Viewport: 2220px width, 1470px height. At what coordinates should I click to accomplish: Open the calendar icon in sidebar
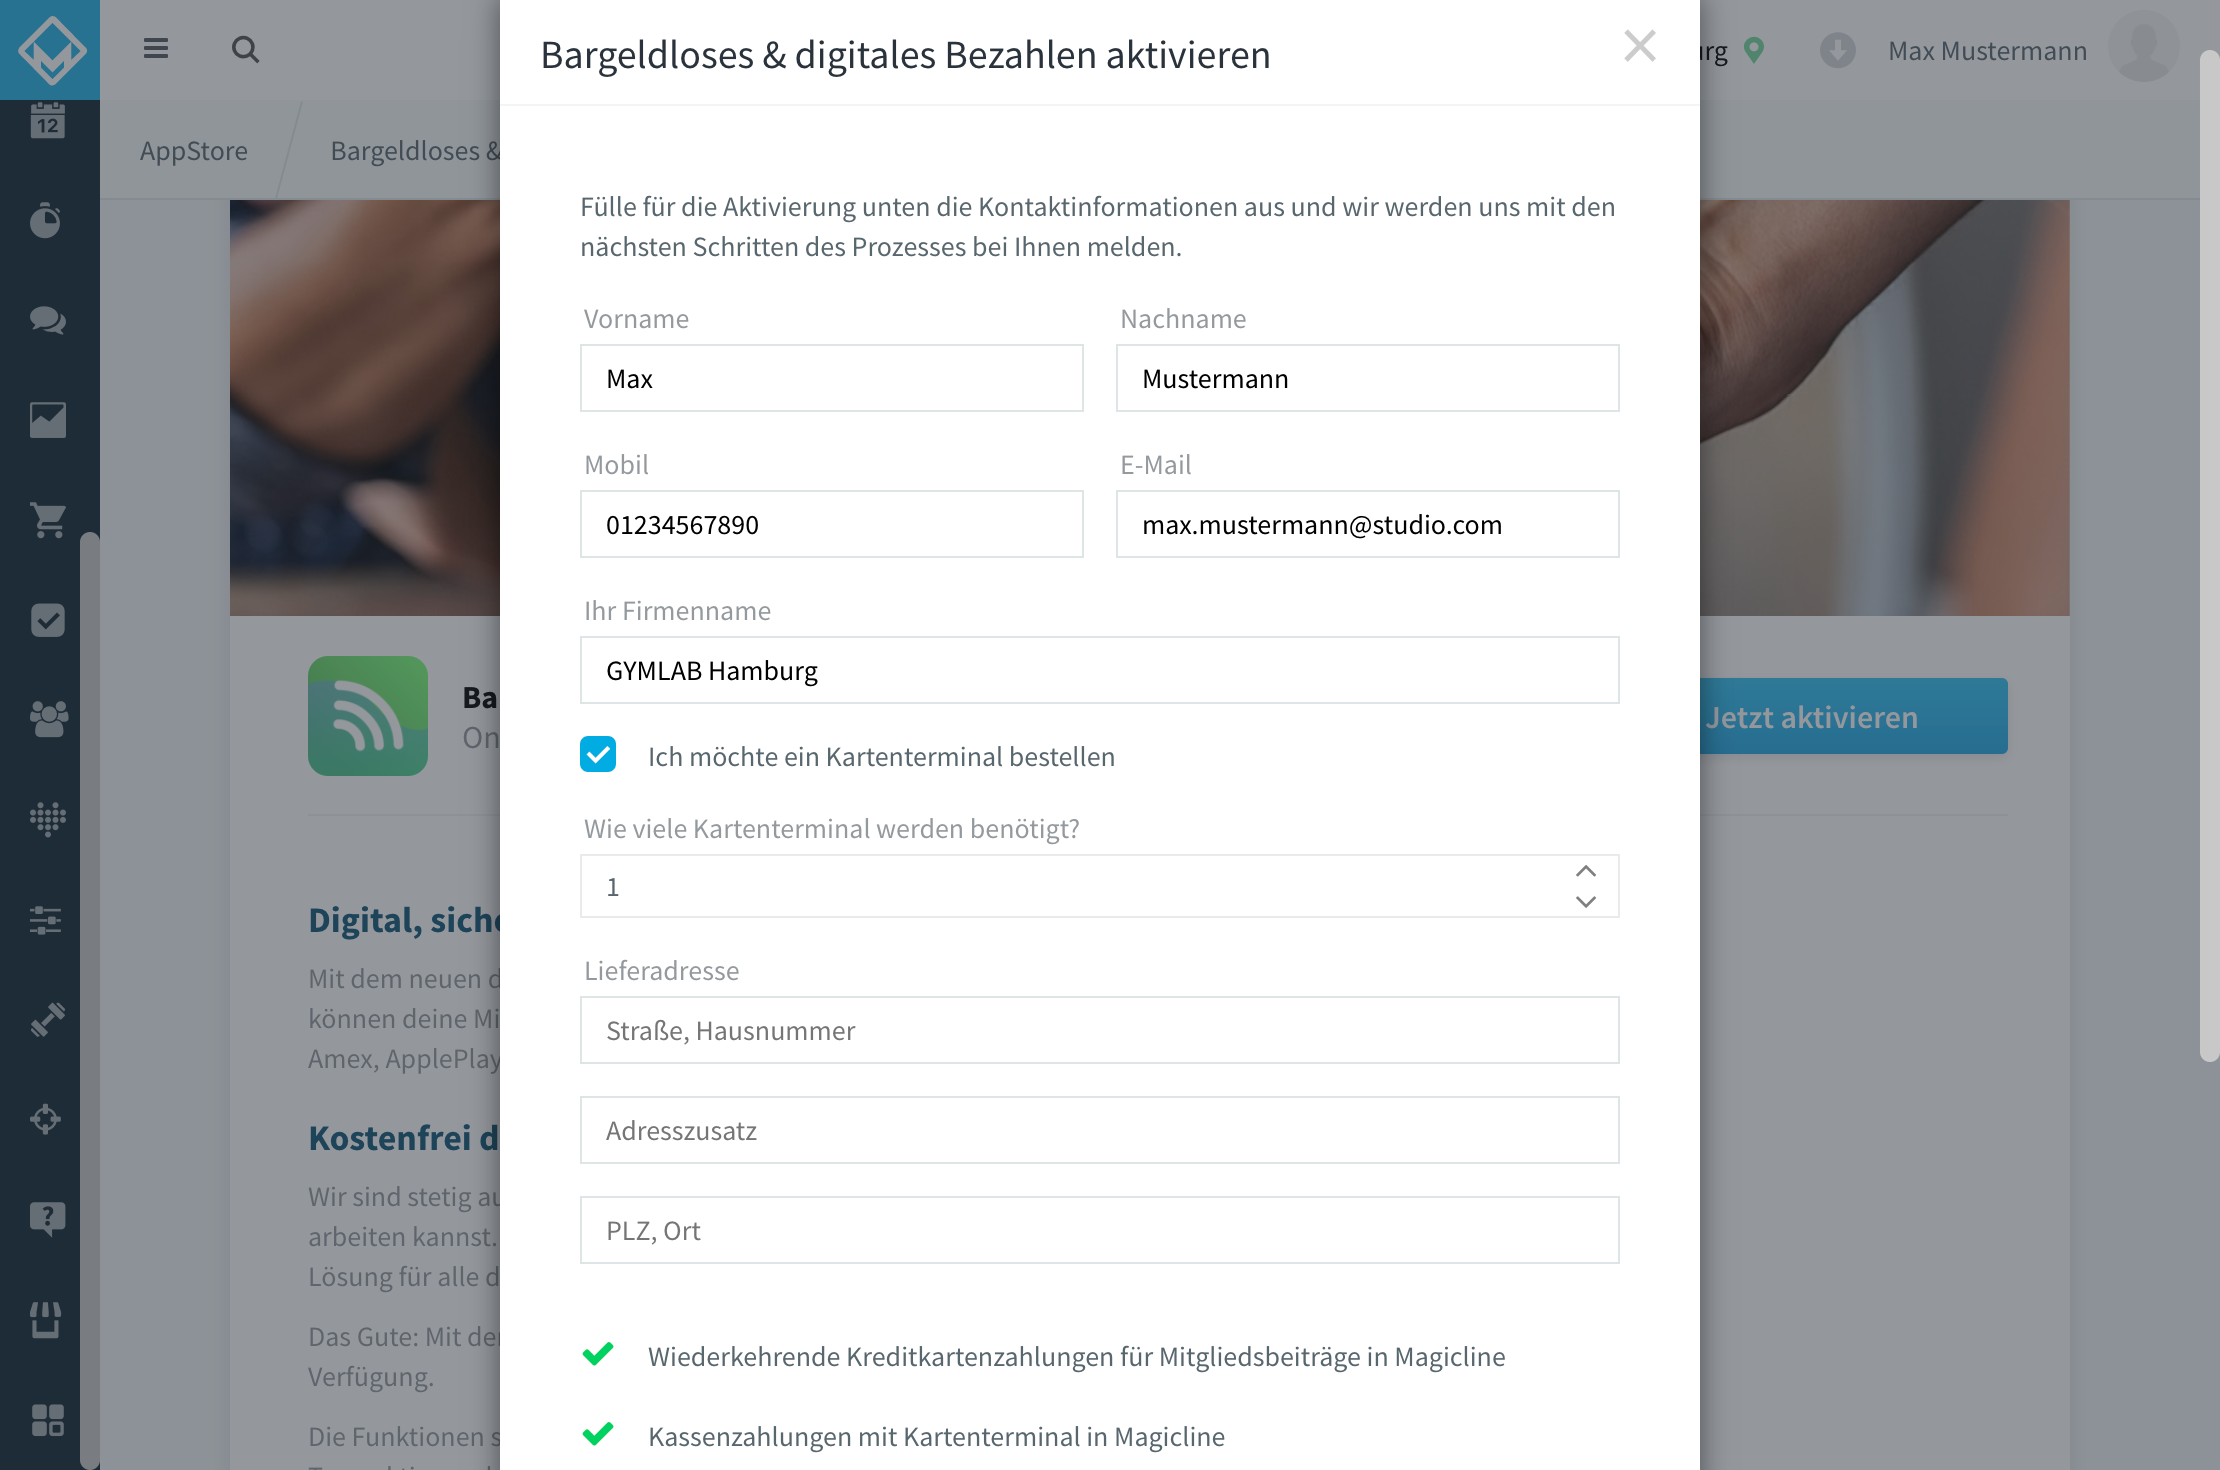[47, 121]
